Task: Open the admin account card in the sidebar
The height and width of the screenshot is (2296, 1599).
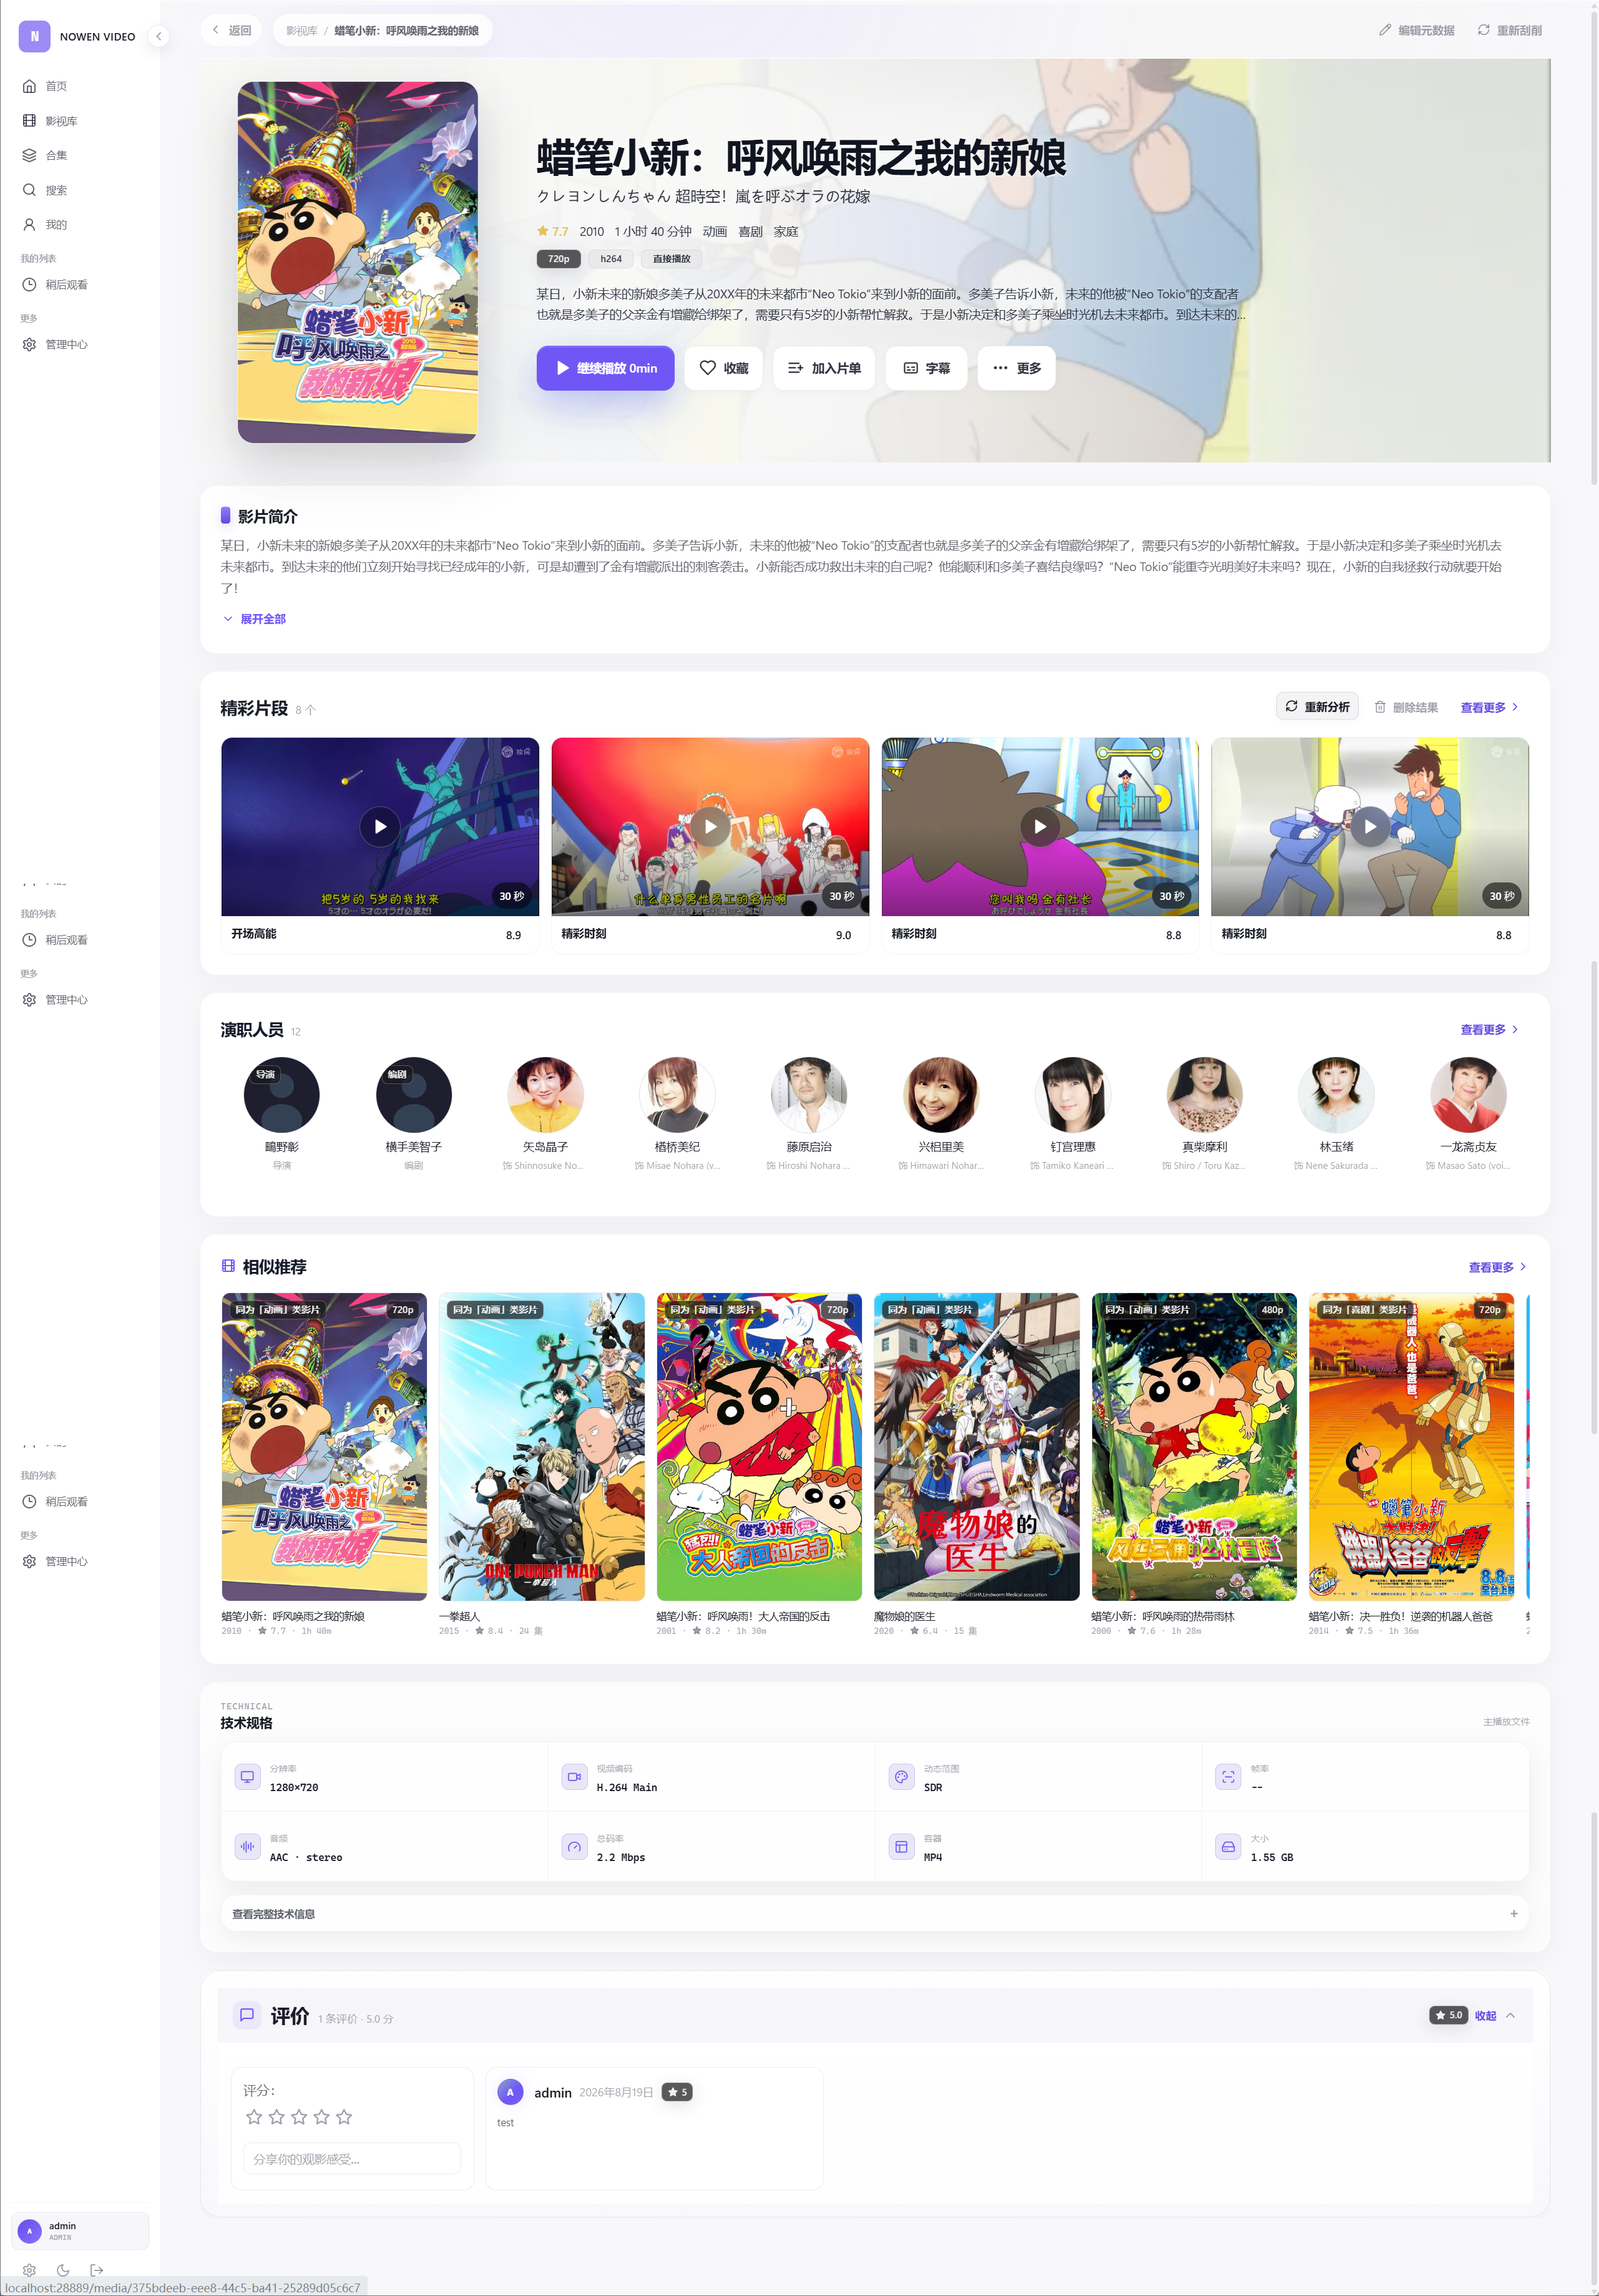Action: [x=80, y=2231]
